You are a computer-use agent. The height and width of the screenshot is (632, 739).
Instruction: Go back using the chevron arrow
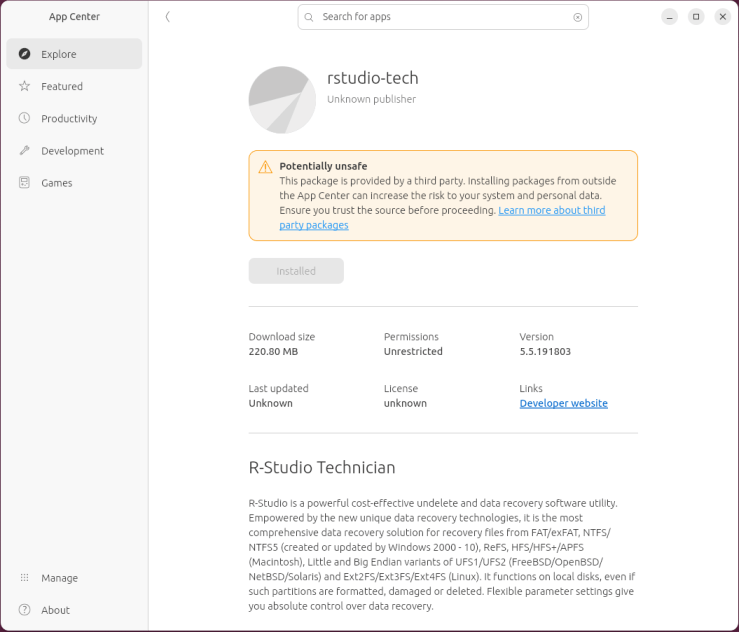[x=167, y=17]
